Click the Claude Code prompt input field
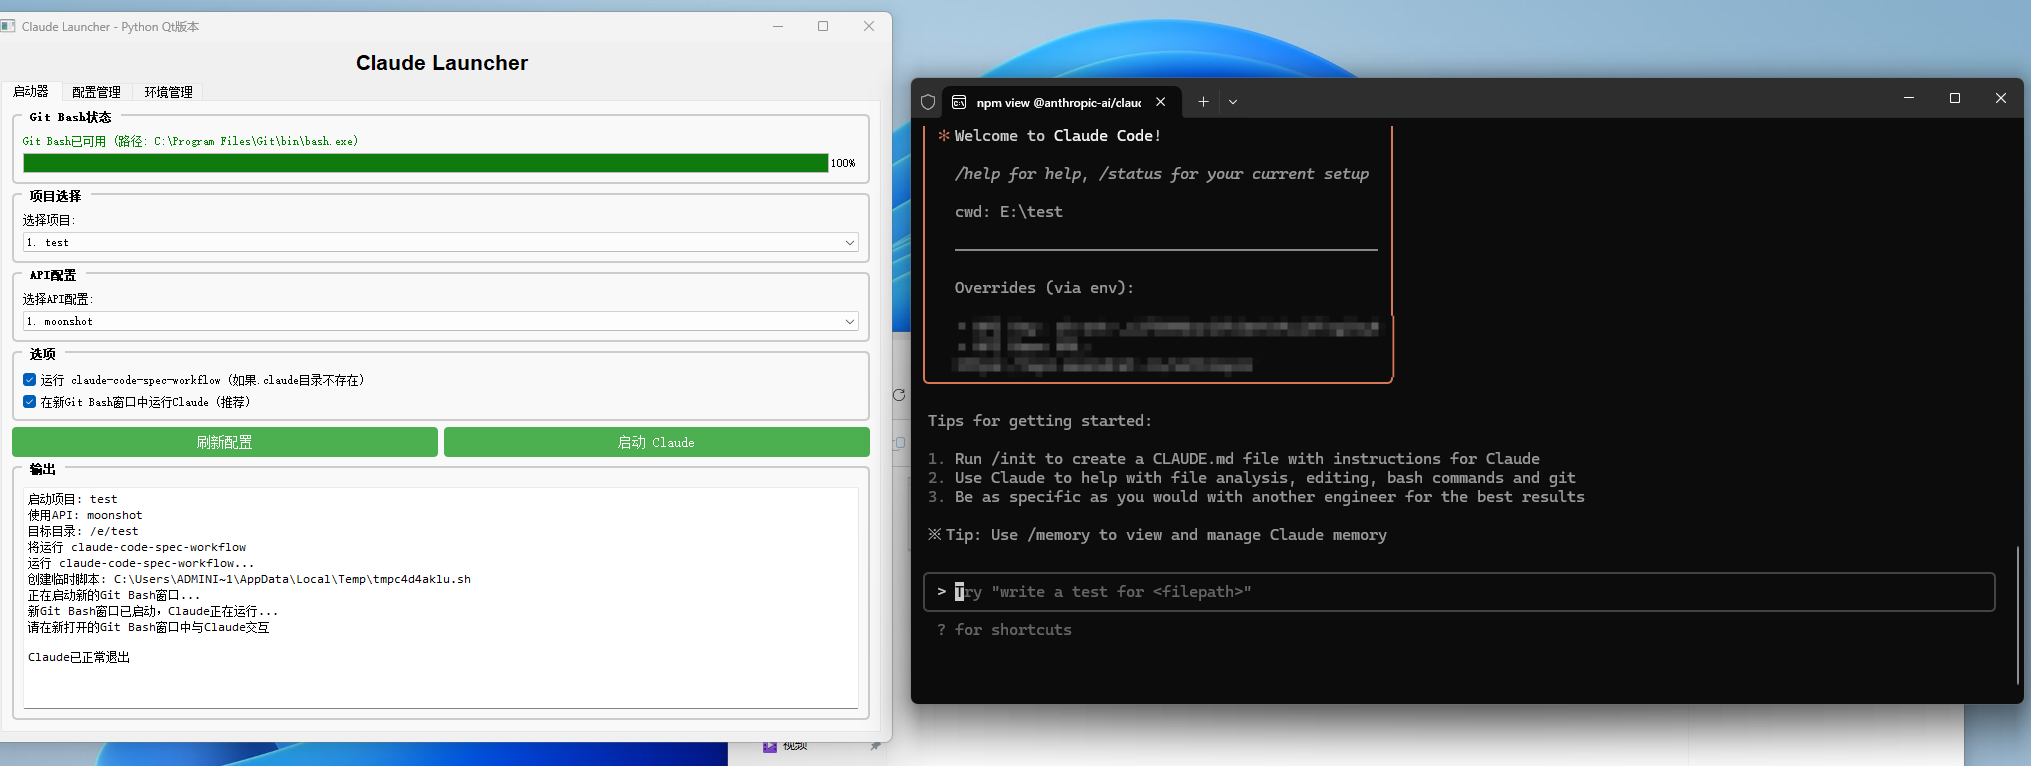2031x766 pixels. click(1459, 592)
